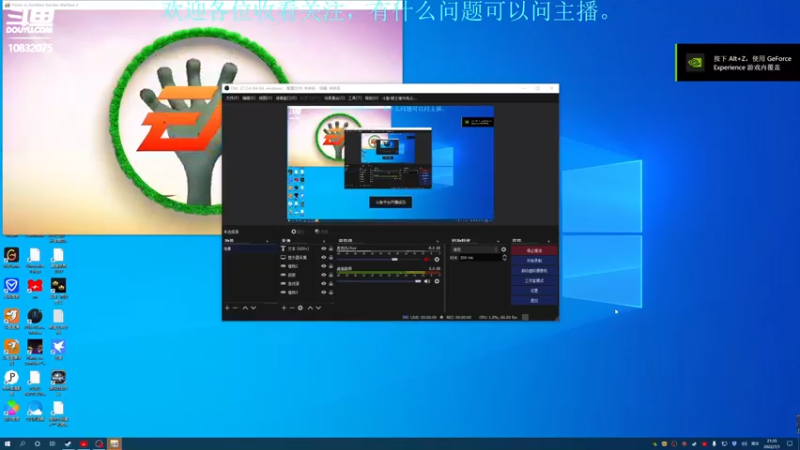Move source up in Sources panel

(310, 308)
